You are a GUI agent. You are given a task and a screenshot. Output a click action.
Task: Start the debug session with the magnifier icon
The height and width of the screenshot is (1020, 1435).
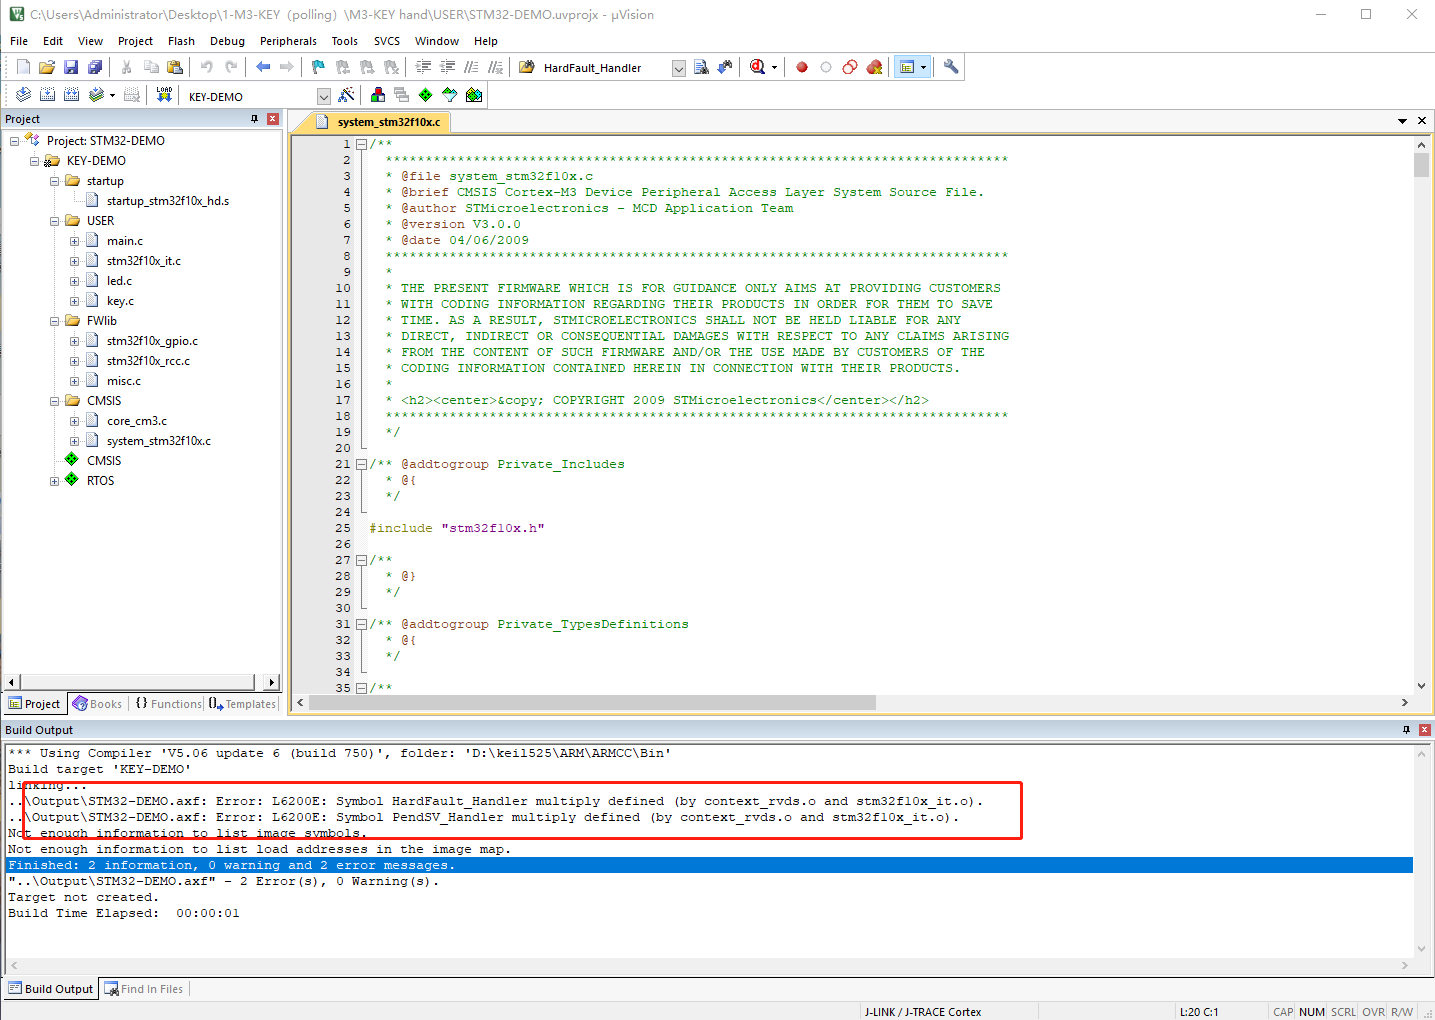(x=757, y=67)
